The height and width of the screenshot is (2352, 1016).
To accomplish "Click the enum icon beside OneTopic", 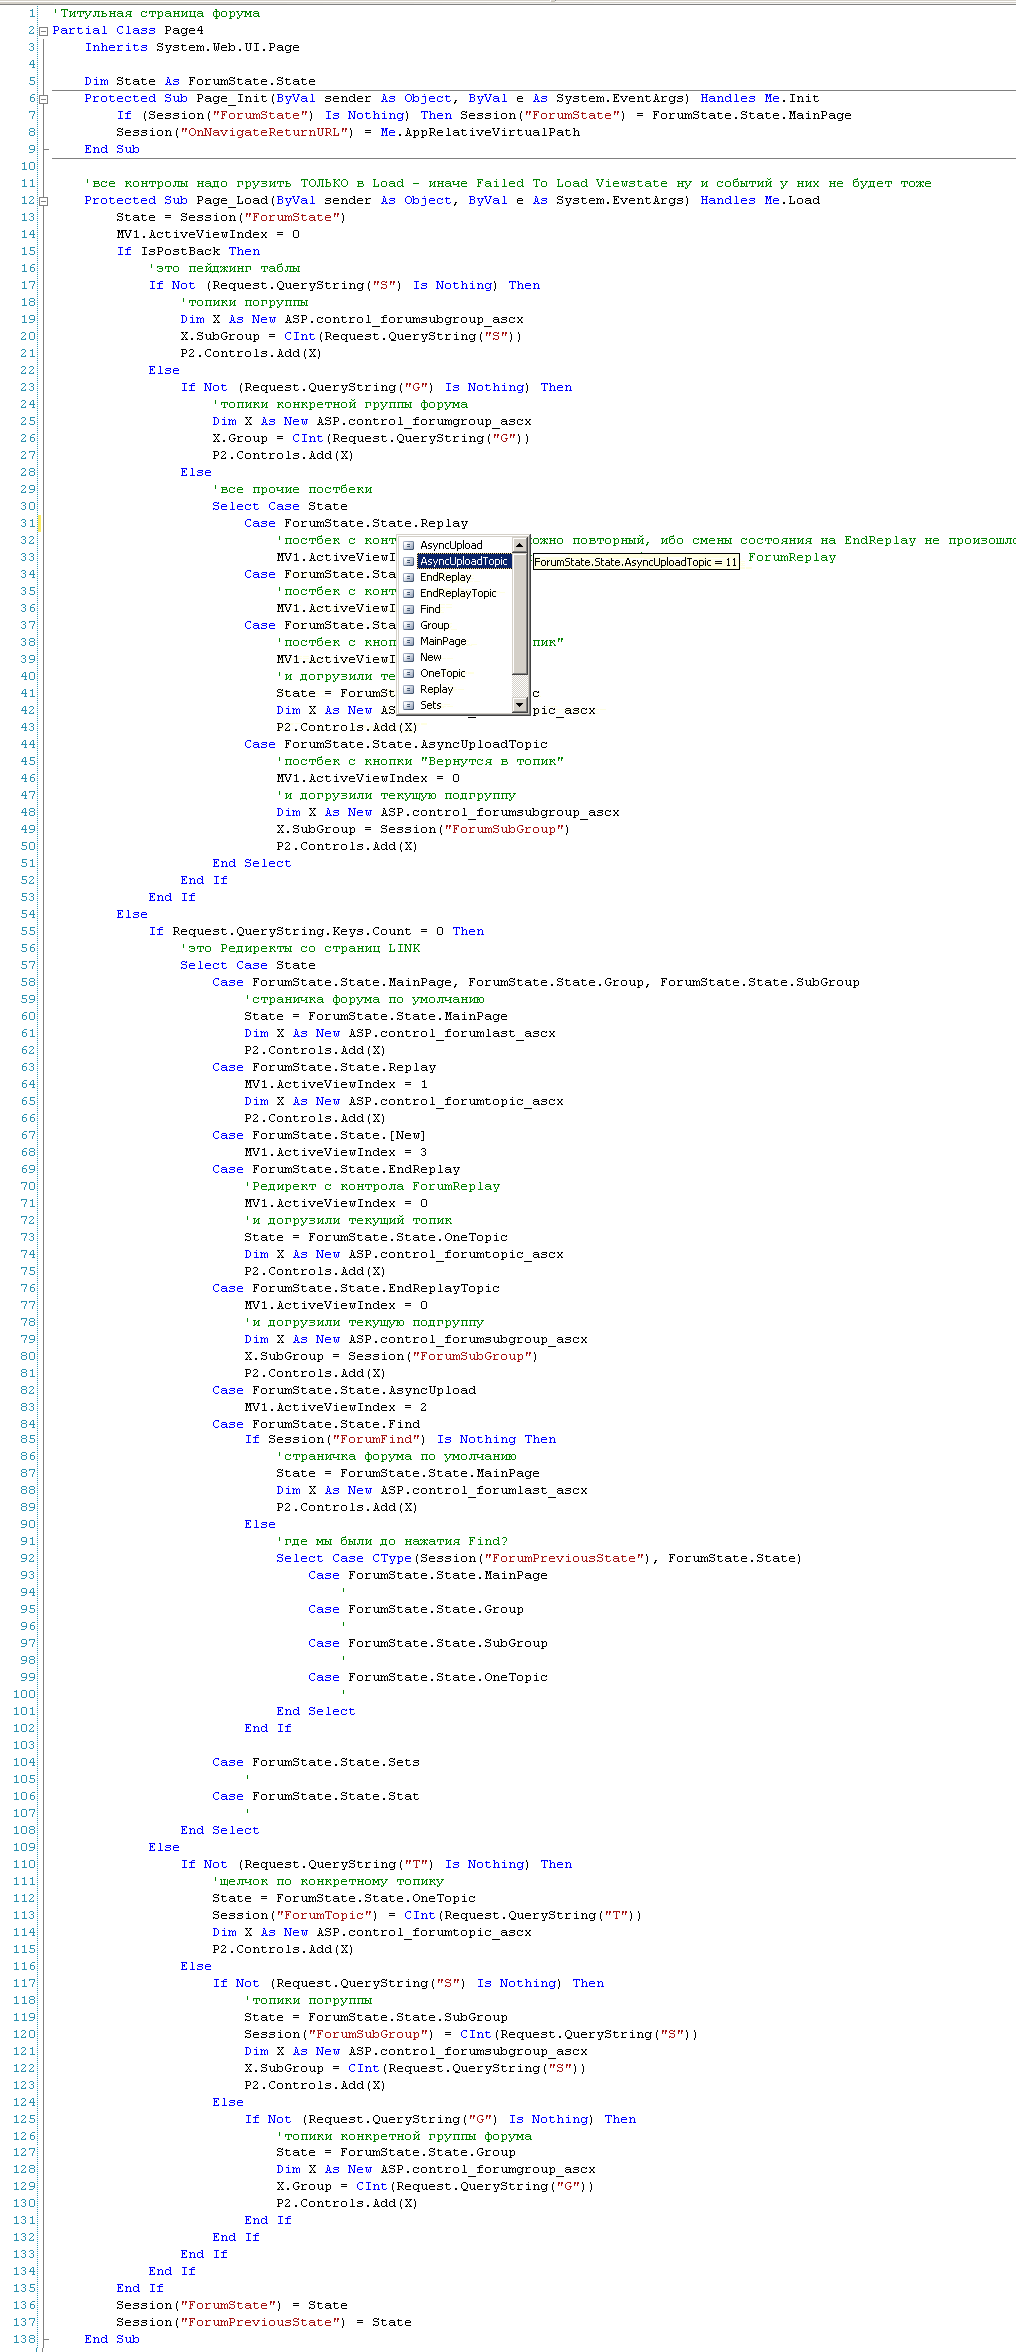I will [x=408, y=673].
